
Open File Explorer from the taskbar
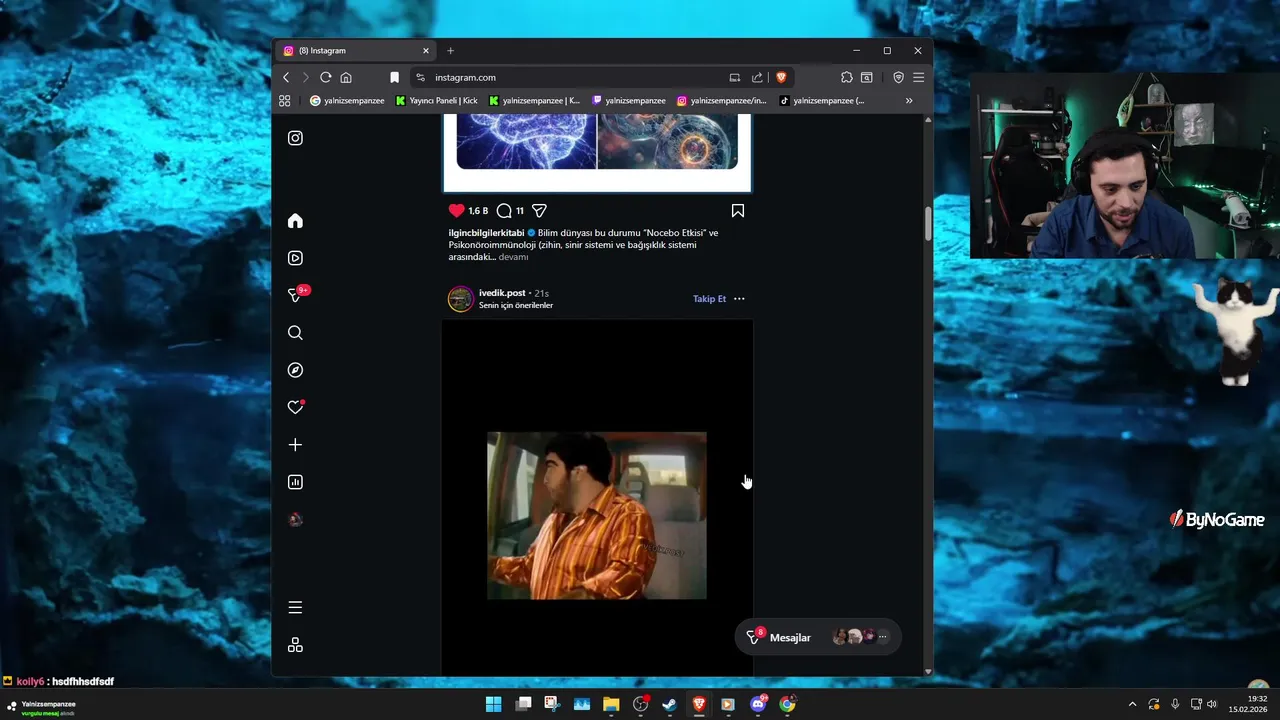(x=611, y=704)
